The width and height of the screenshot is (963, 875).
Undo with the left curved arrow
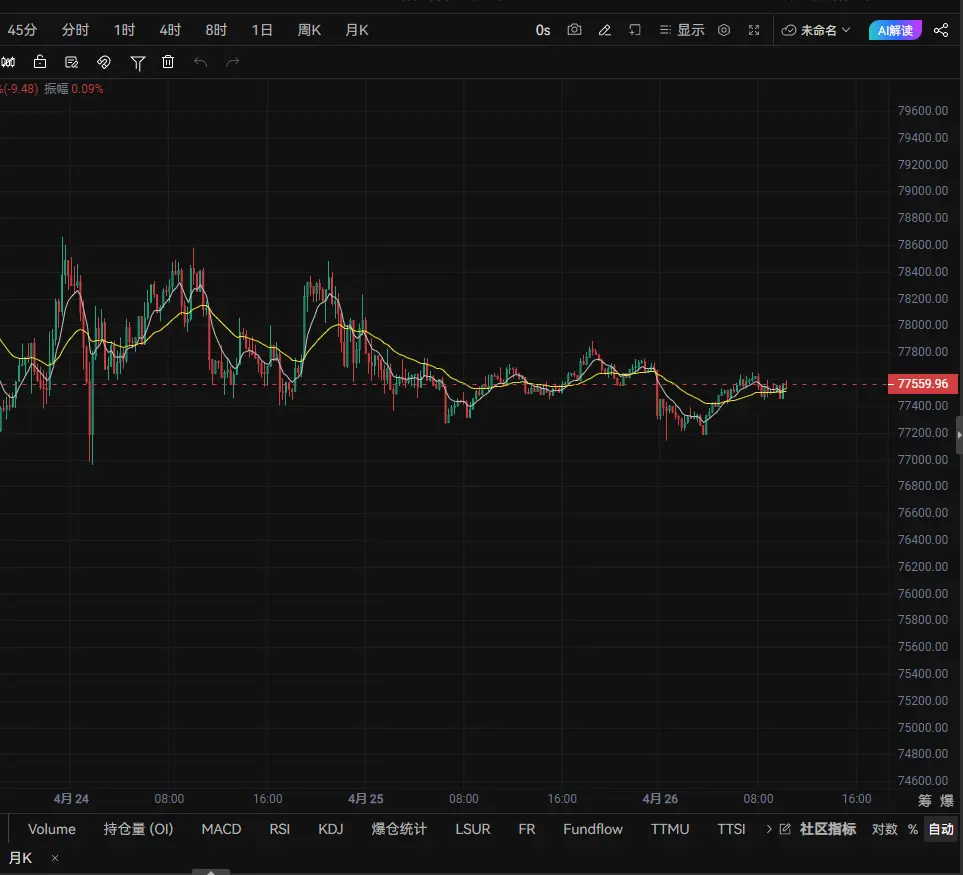pos(200,62)
